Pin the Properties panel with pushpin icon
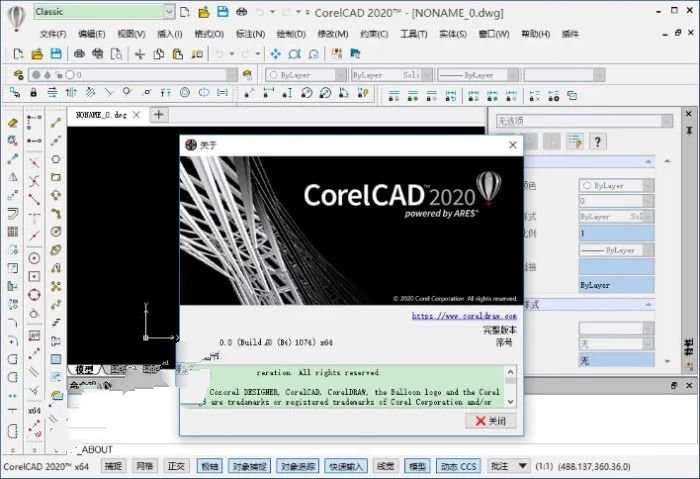 (x=689, y=131)
